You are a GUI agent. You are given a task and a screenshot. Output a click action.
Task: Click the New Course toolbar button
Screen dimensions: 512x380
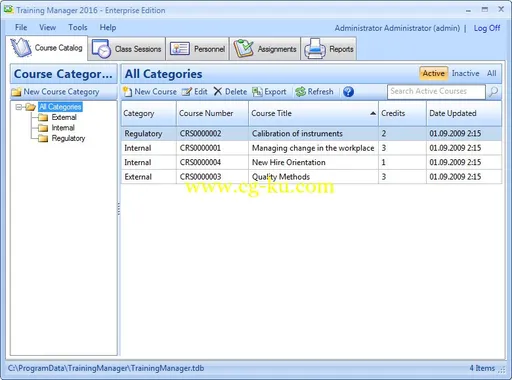point(150,91)
